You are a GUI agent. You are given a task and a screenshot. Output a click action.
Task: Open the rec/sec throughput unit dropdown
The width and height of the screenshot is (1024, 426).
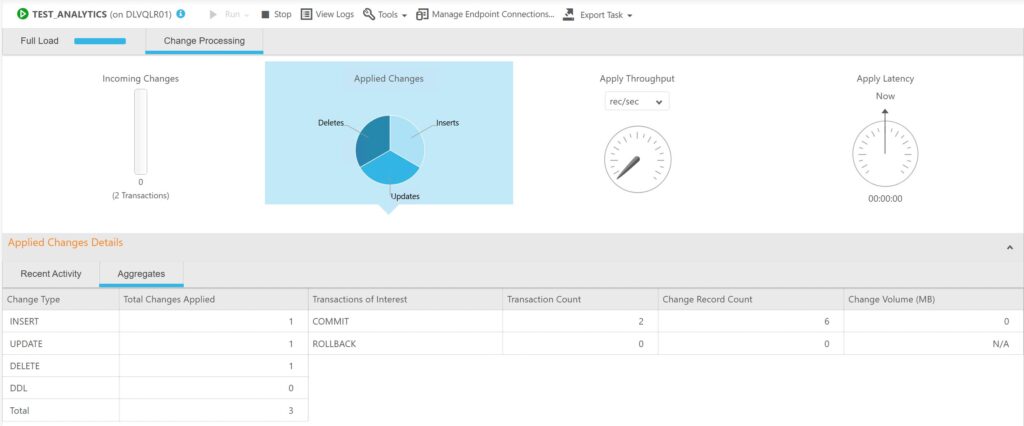(x=637, y=101)
